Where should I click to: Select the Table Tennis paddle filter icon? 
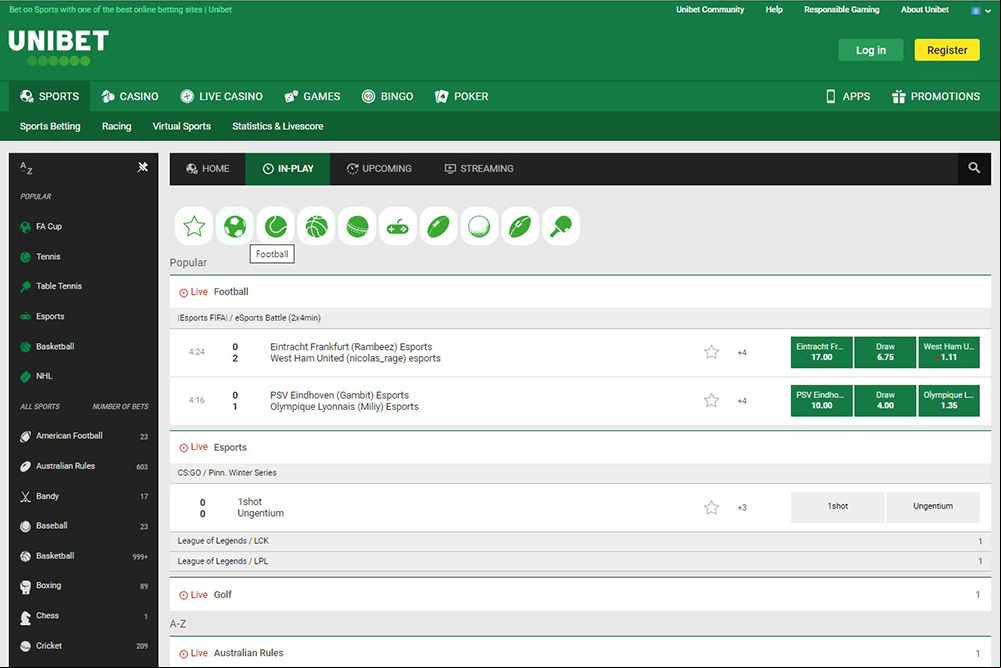561,226
